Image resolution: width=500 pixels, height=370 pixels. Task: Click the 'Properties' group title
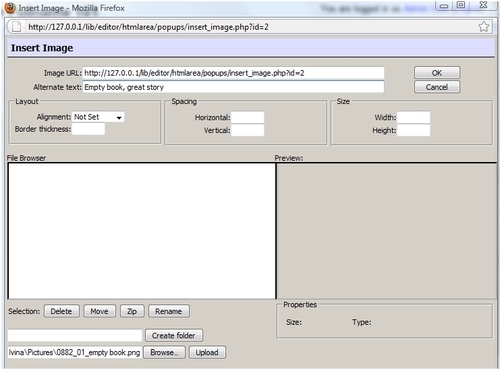click(300, 305)
